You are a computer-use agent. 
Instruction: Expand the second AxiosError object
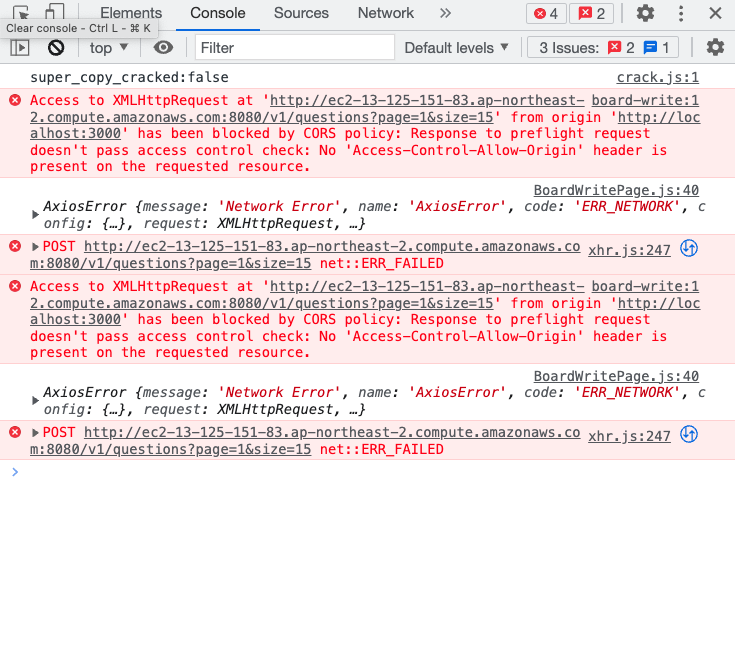point(35,401)
